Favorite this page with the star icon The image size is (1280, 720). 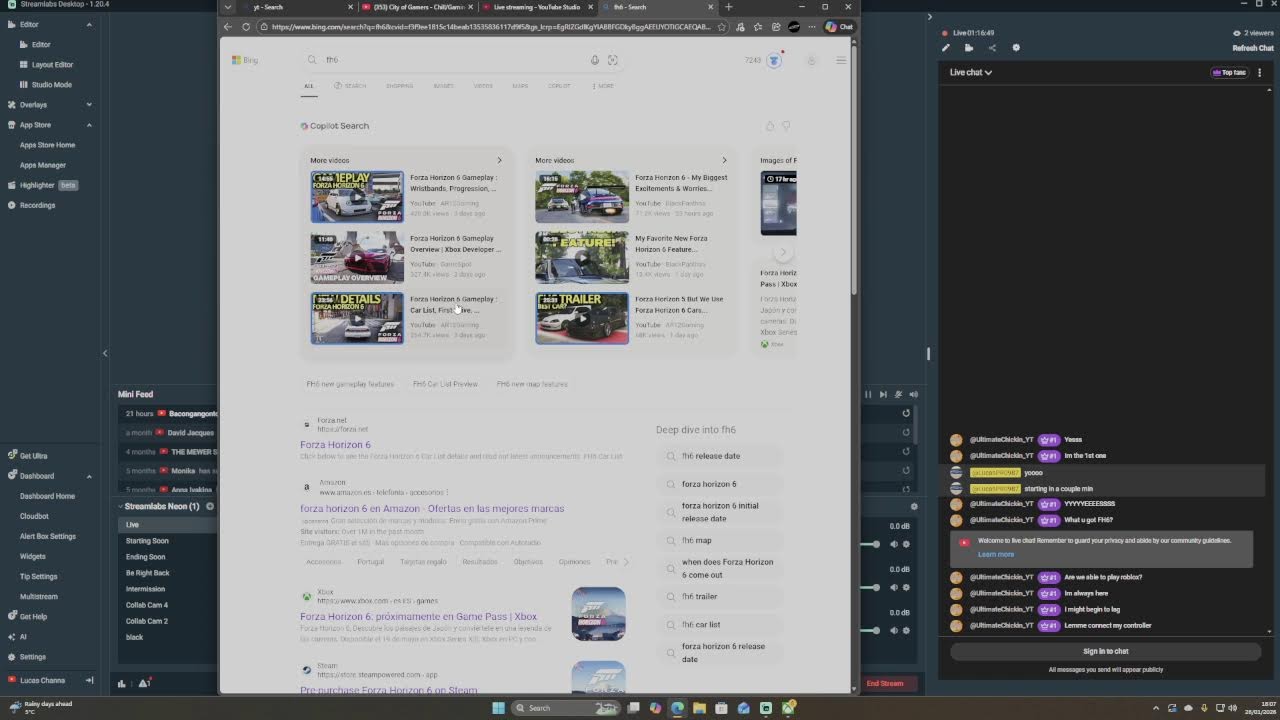point(722,27)
